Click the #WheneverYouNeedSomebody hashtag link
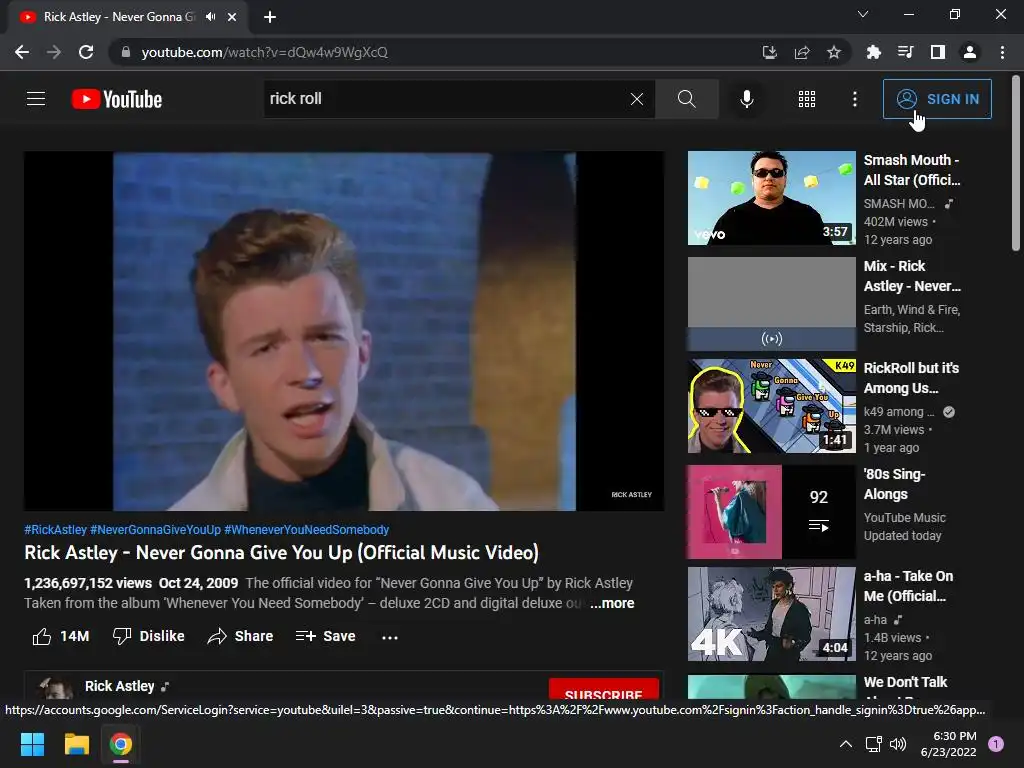 pyautogui.click(x=306, y=530)
